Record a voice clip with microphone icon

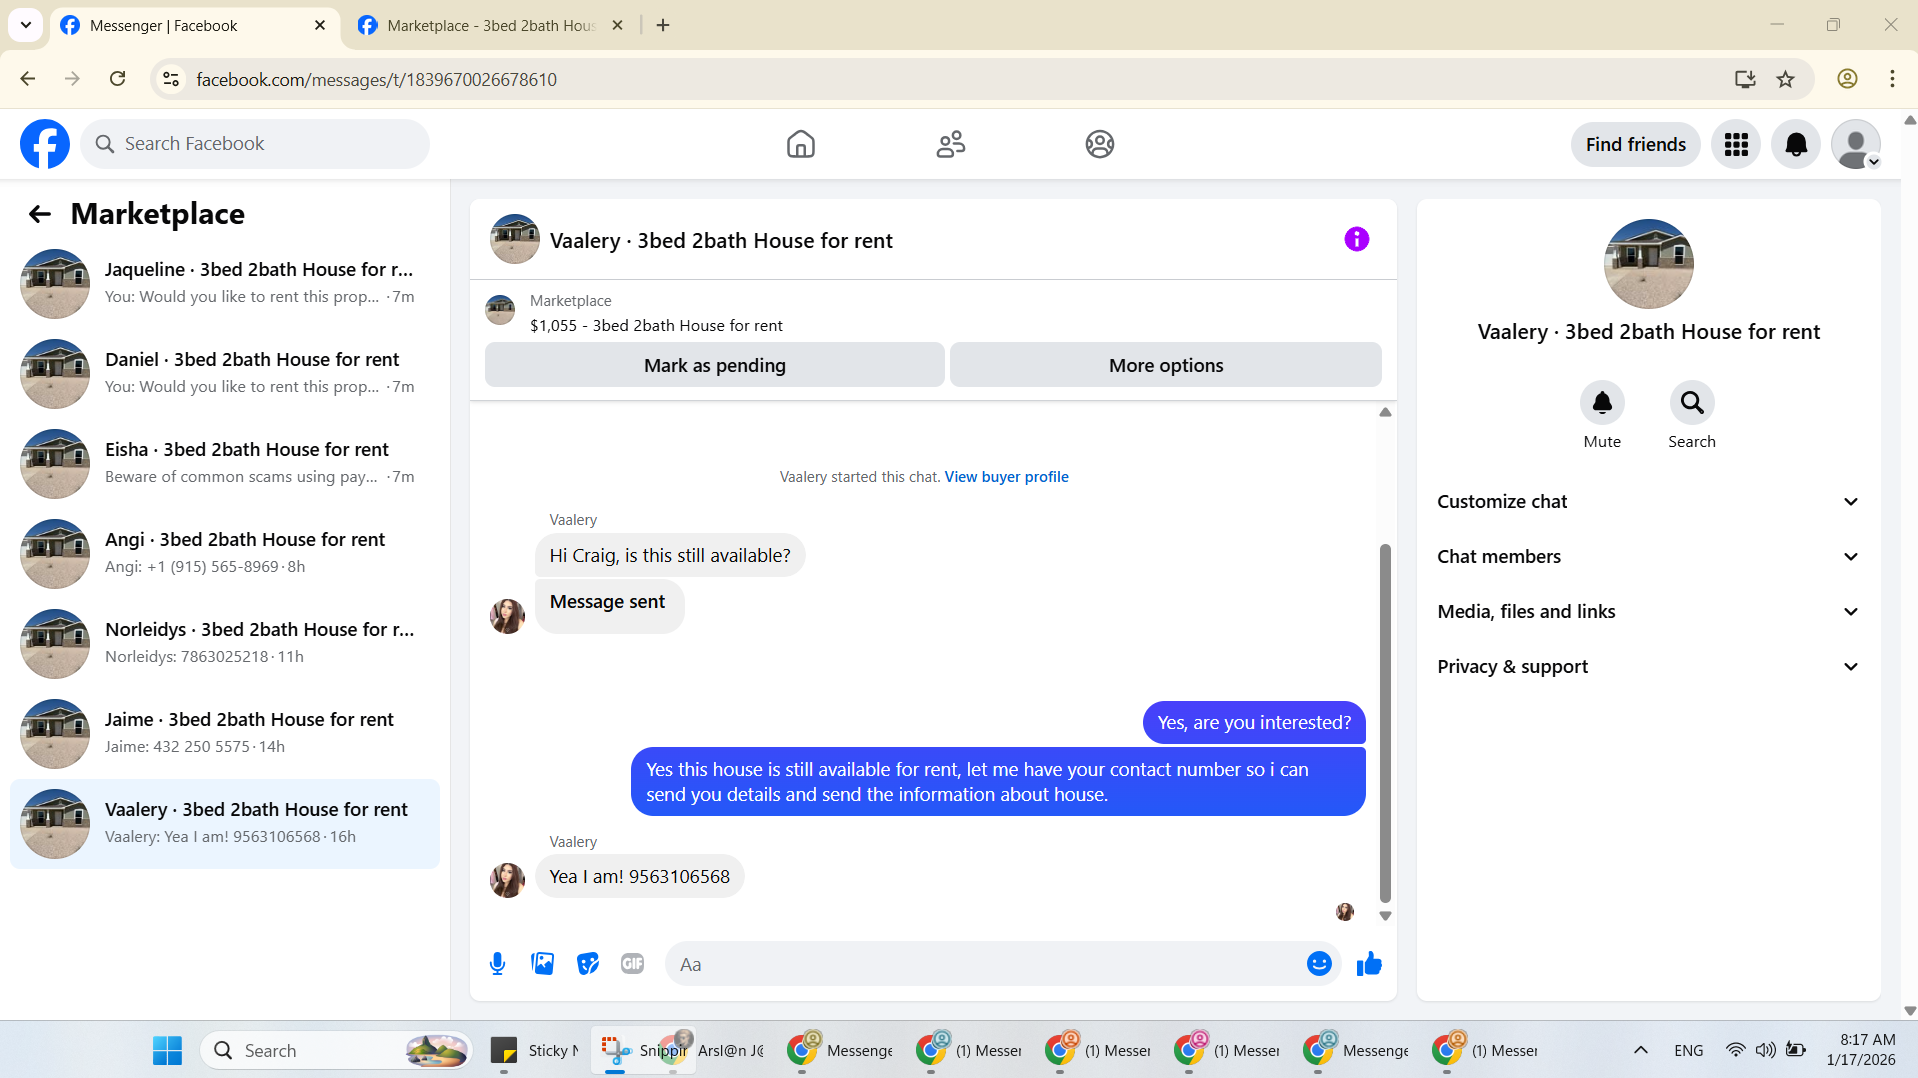(x=497, y=964)
